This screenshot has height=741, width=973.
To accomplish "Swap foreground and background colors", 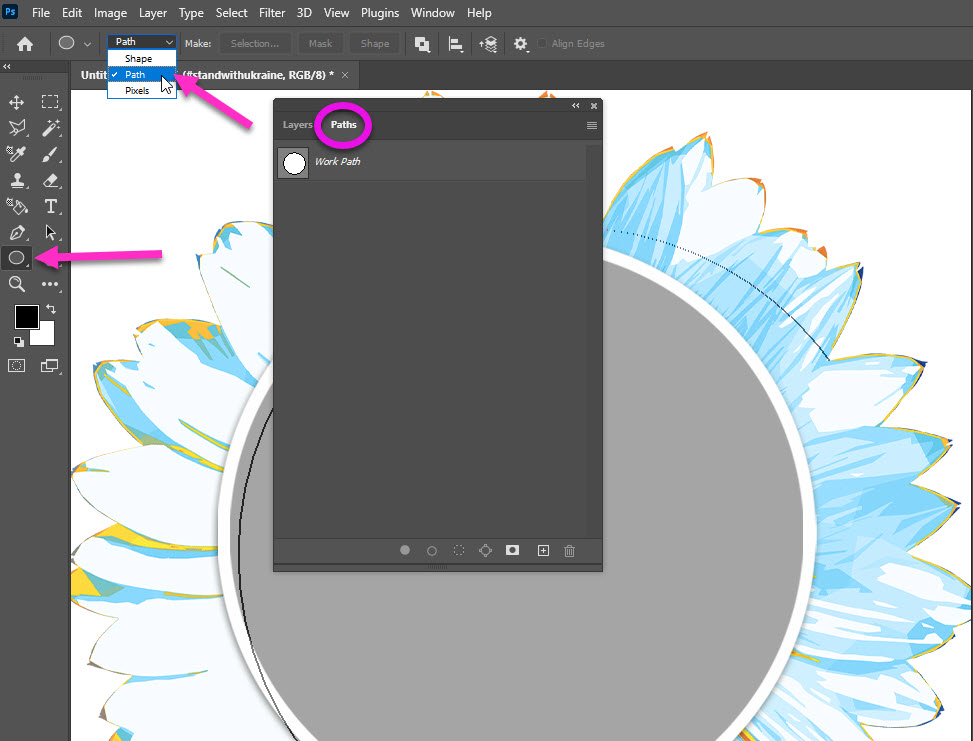I will [x=51, y=308].
